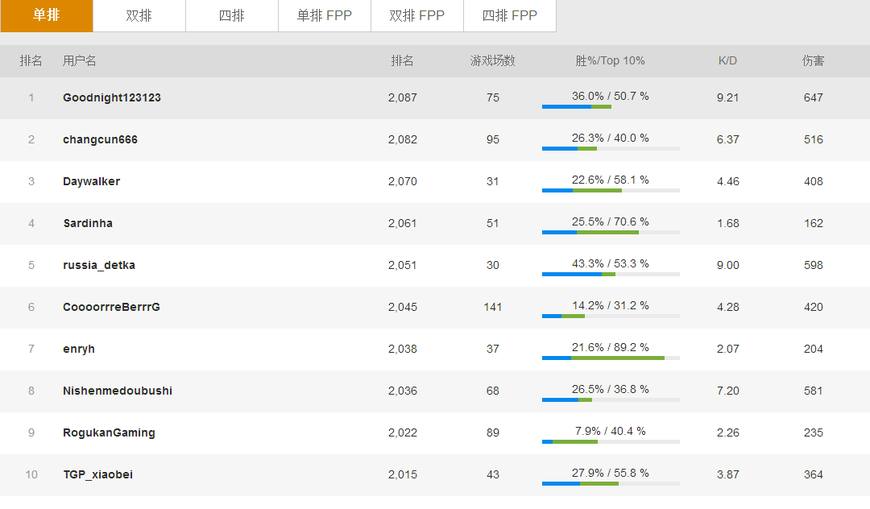Open the 四排 tab
Viewport: 870px width, 509px height.
click(x=231, y=15)
